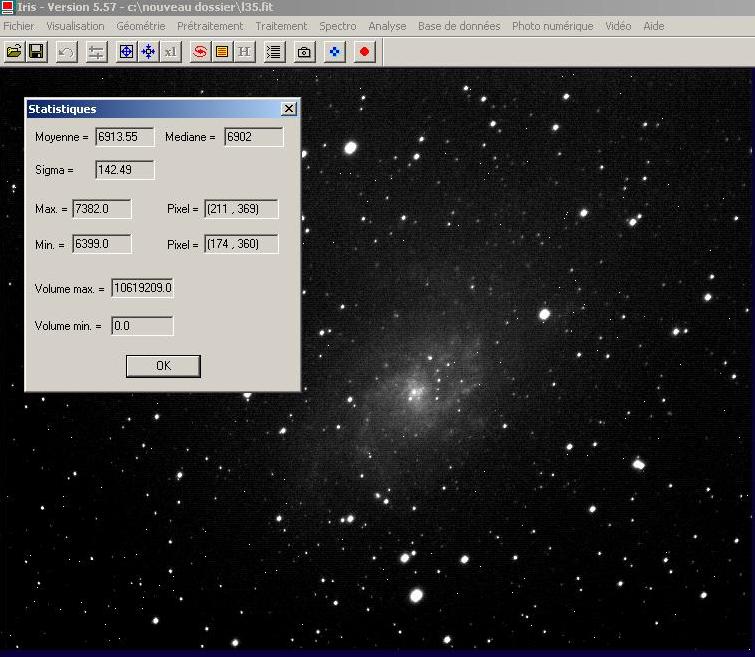755x657 pixels.
Task: Click the indented text lines icon
Action: [x=274, y=51]
